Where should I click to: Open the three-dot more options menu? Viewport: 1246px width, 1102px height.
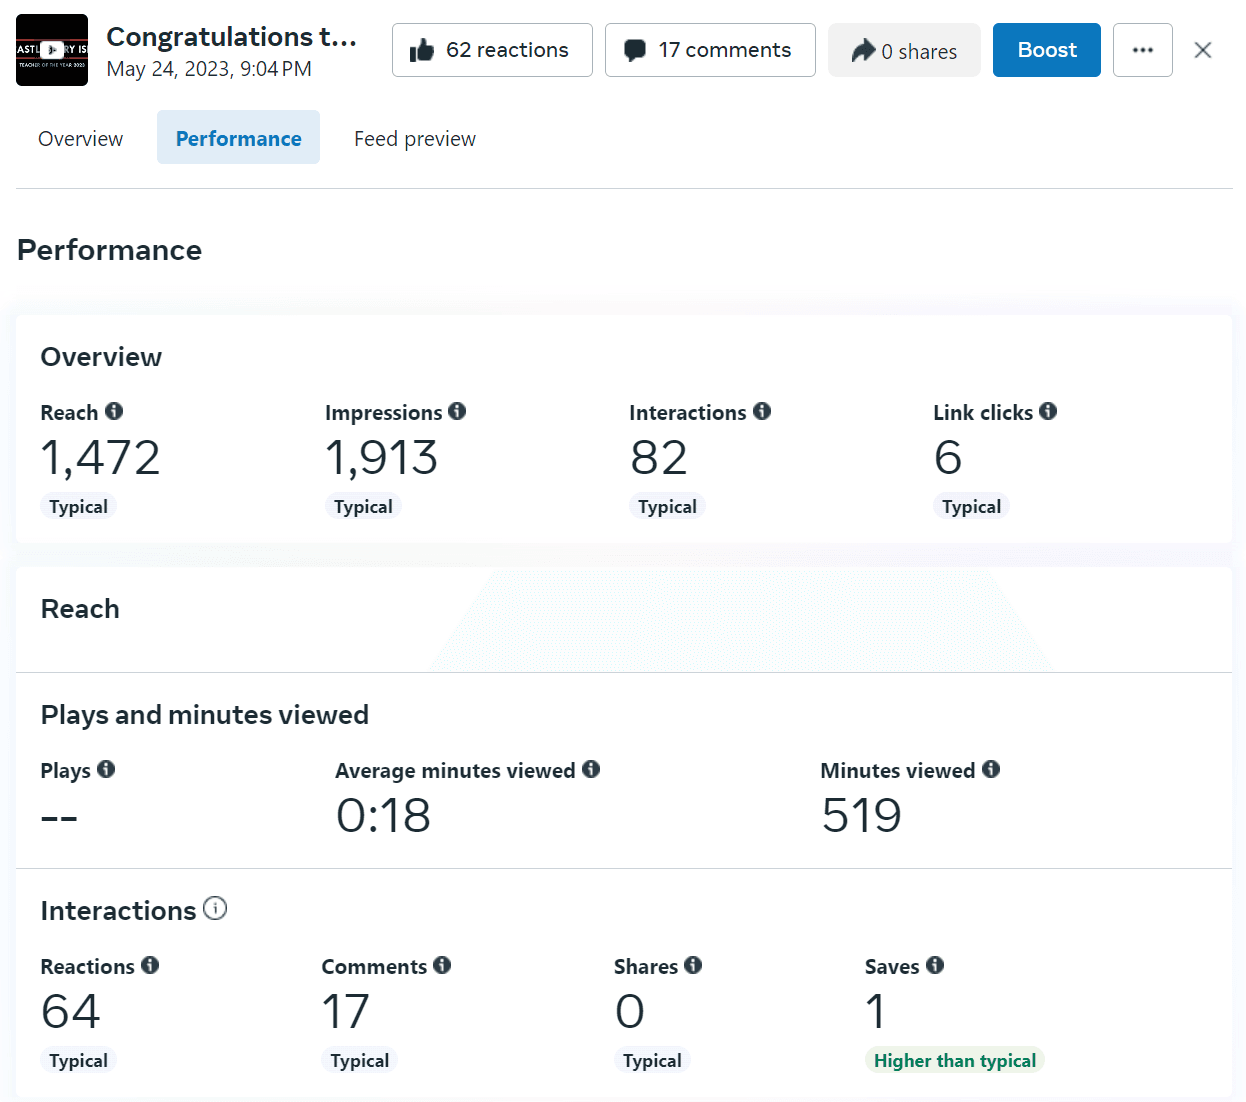(x=1142, y=50)
